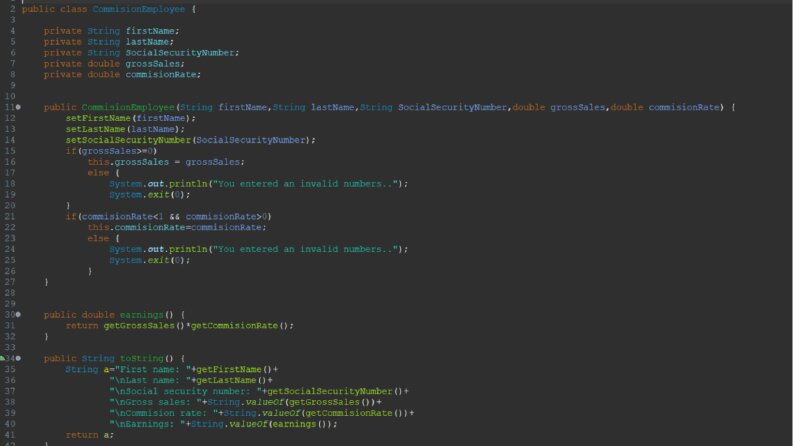
Task: Collapse the toString() method fold marker
Action: tap(18, 358)
